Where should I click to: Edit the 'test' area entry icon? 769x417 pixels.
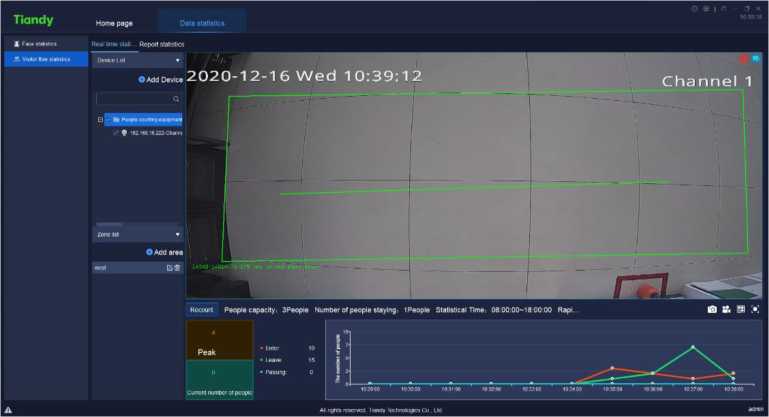tap(169, 268)
